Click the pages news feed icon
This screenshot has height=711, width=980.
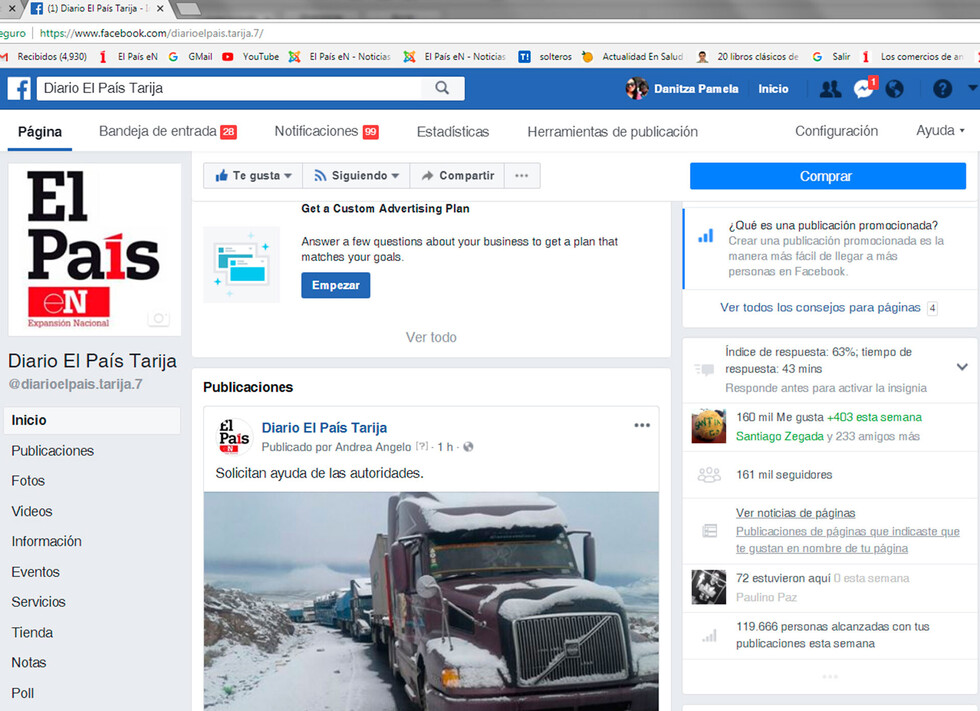709,531
